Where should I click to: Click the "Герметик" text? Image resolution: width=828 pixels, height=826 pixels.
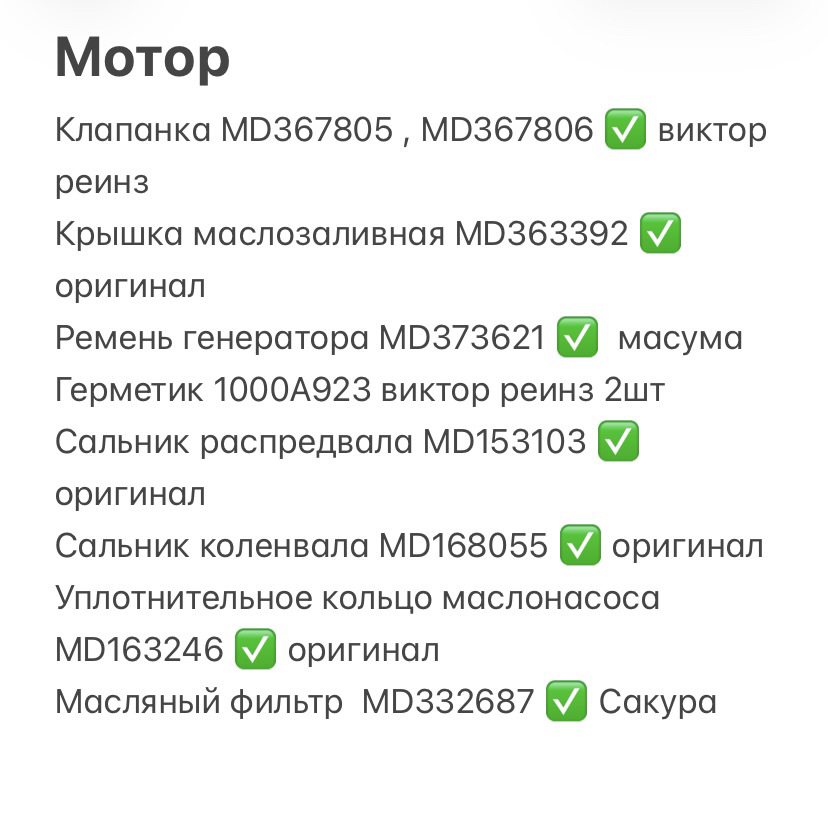click(129, 391)
